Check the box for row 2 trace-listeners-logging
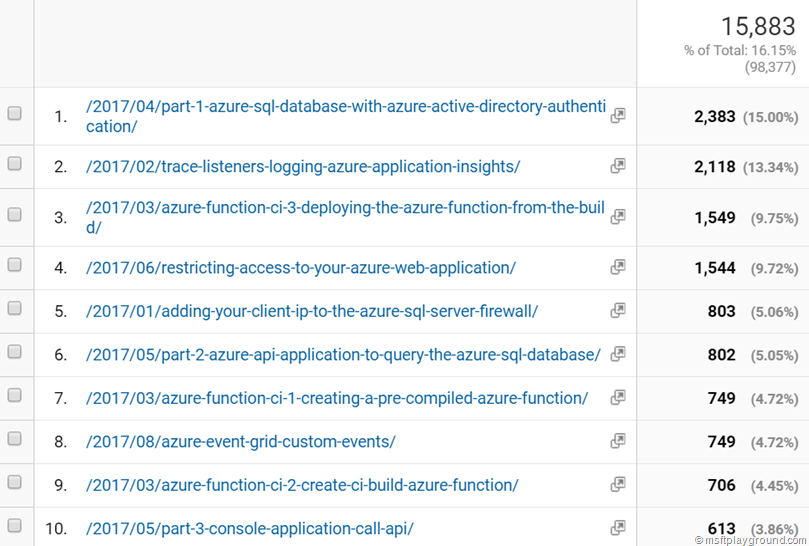809x546 pixels. [x=14, y=164]
